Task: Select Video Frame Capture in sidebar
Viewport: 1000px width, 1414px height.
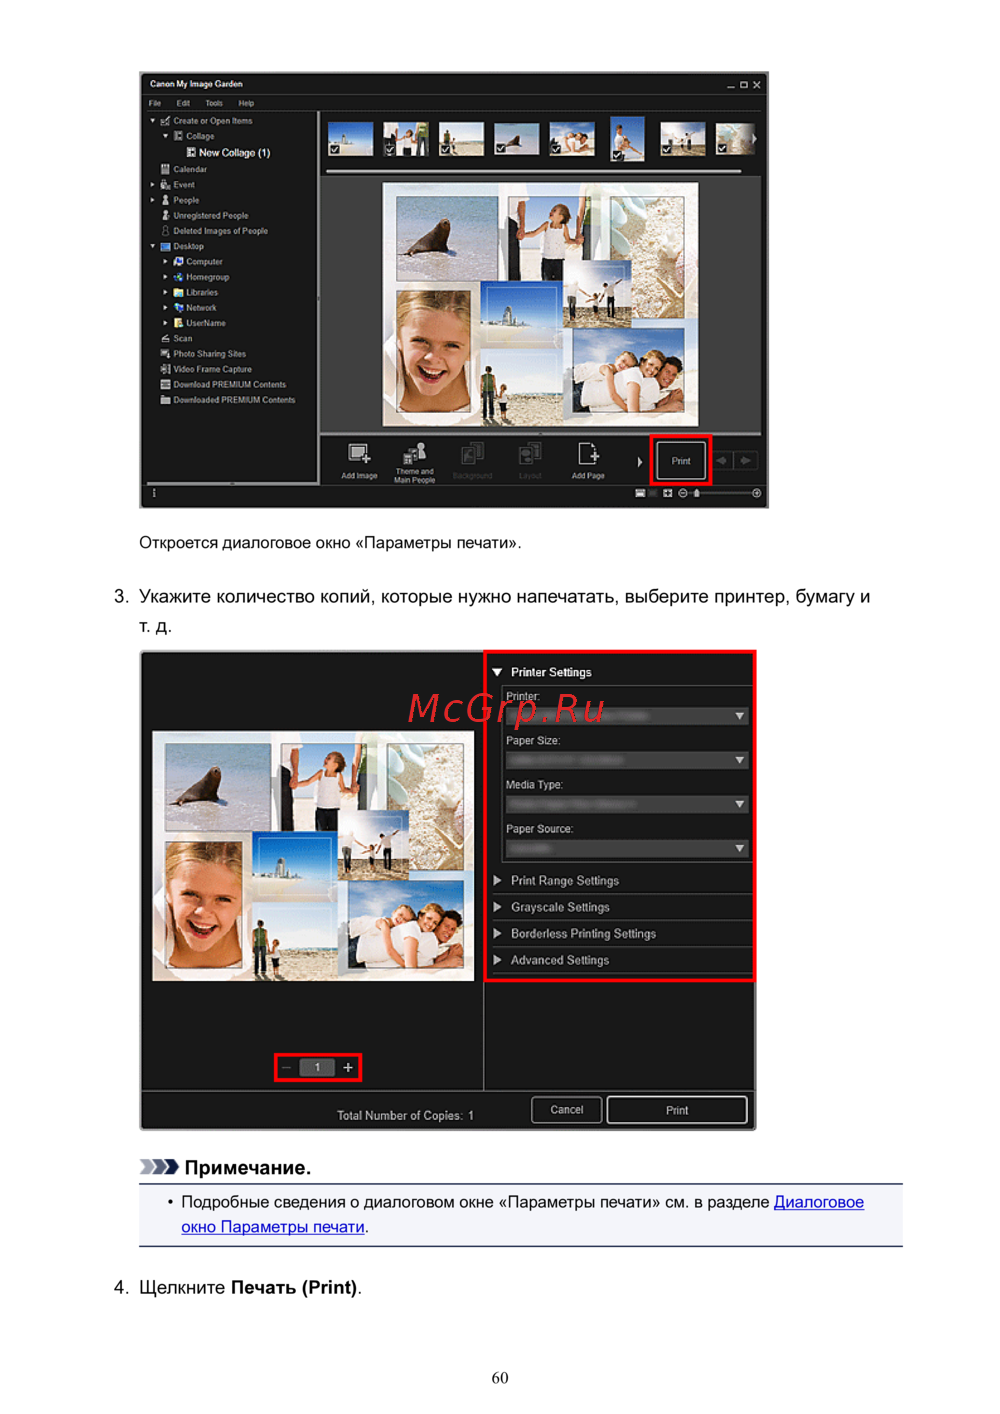Action: 211,369
